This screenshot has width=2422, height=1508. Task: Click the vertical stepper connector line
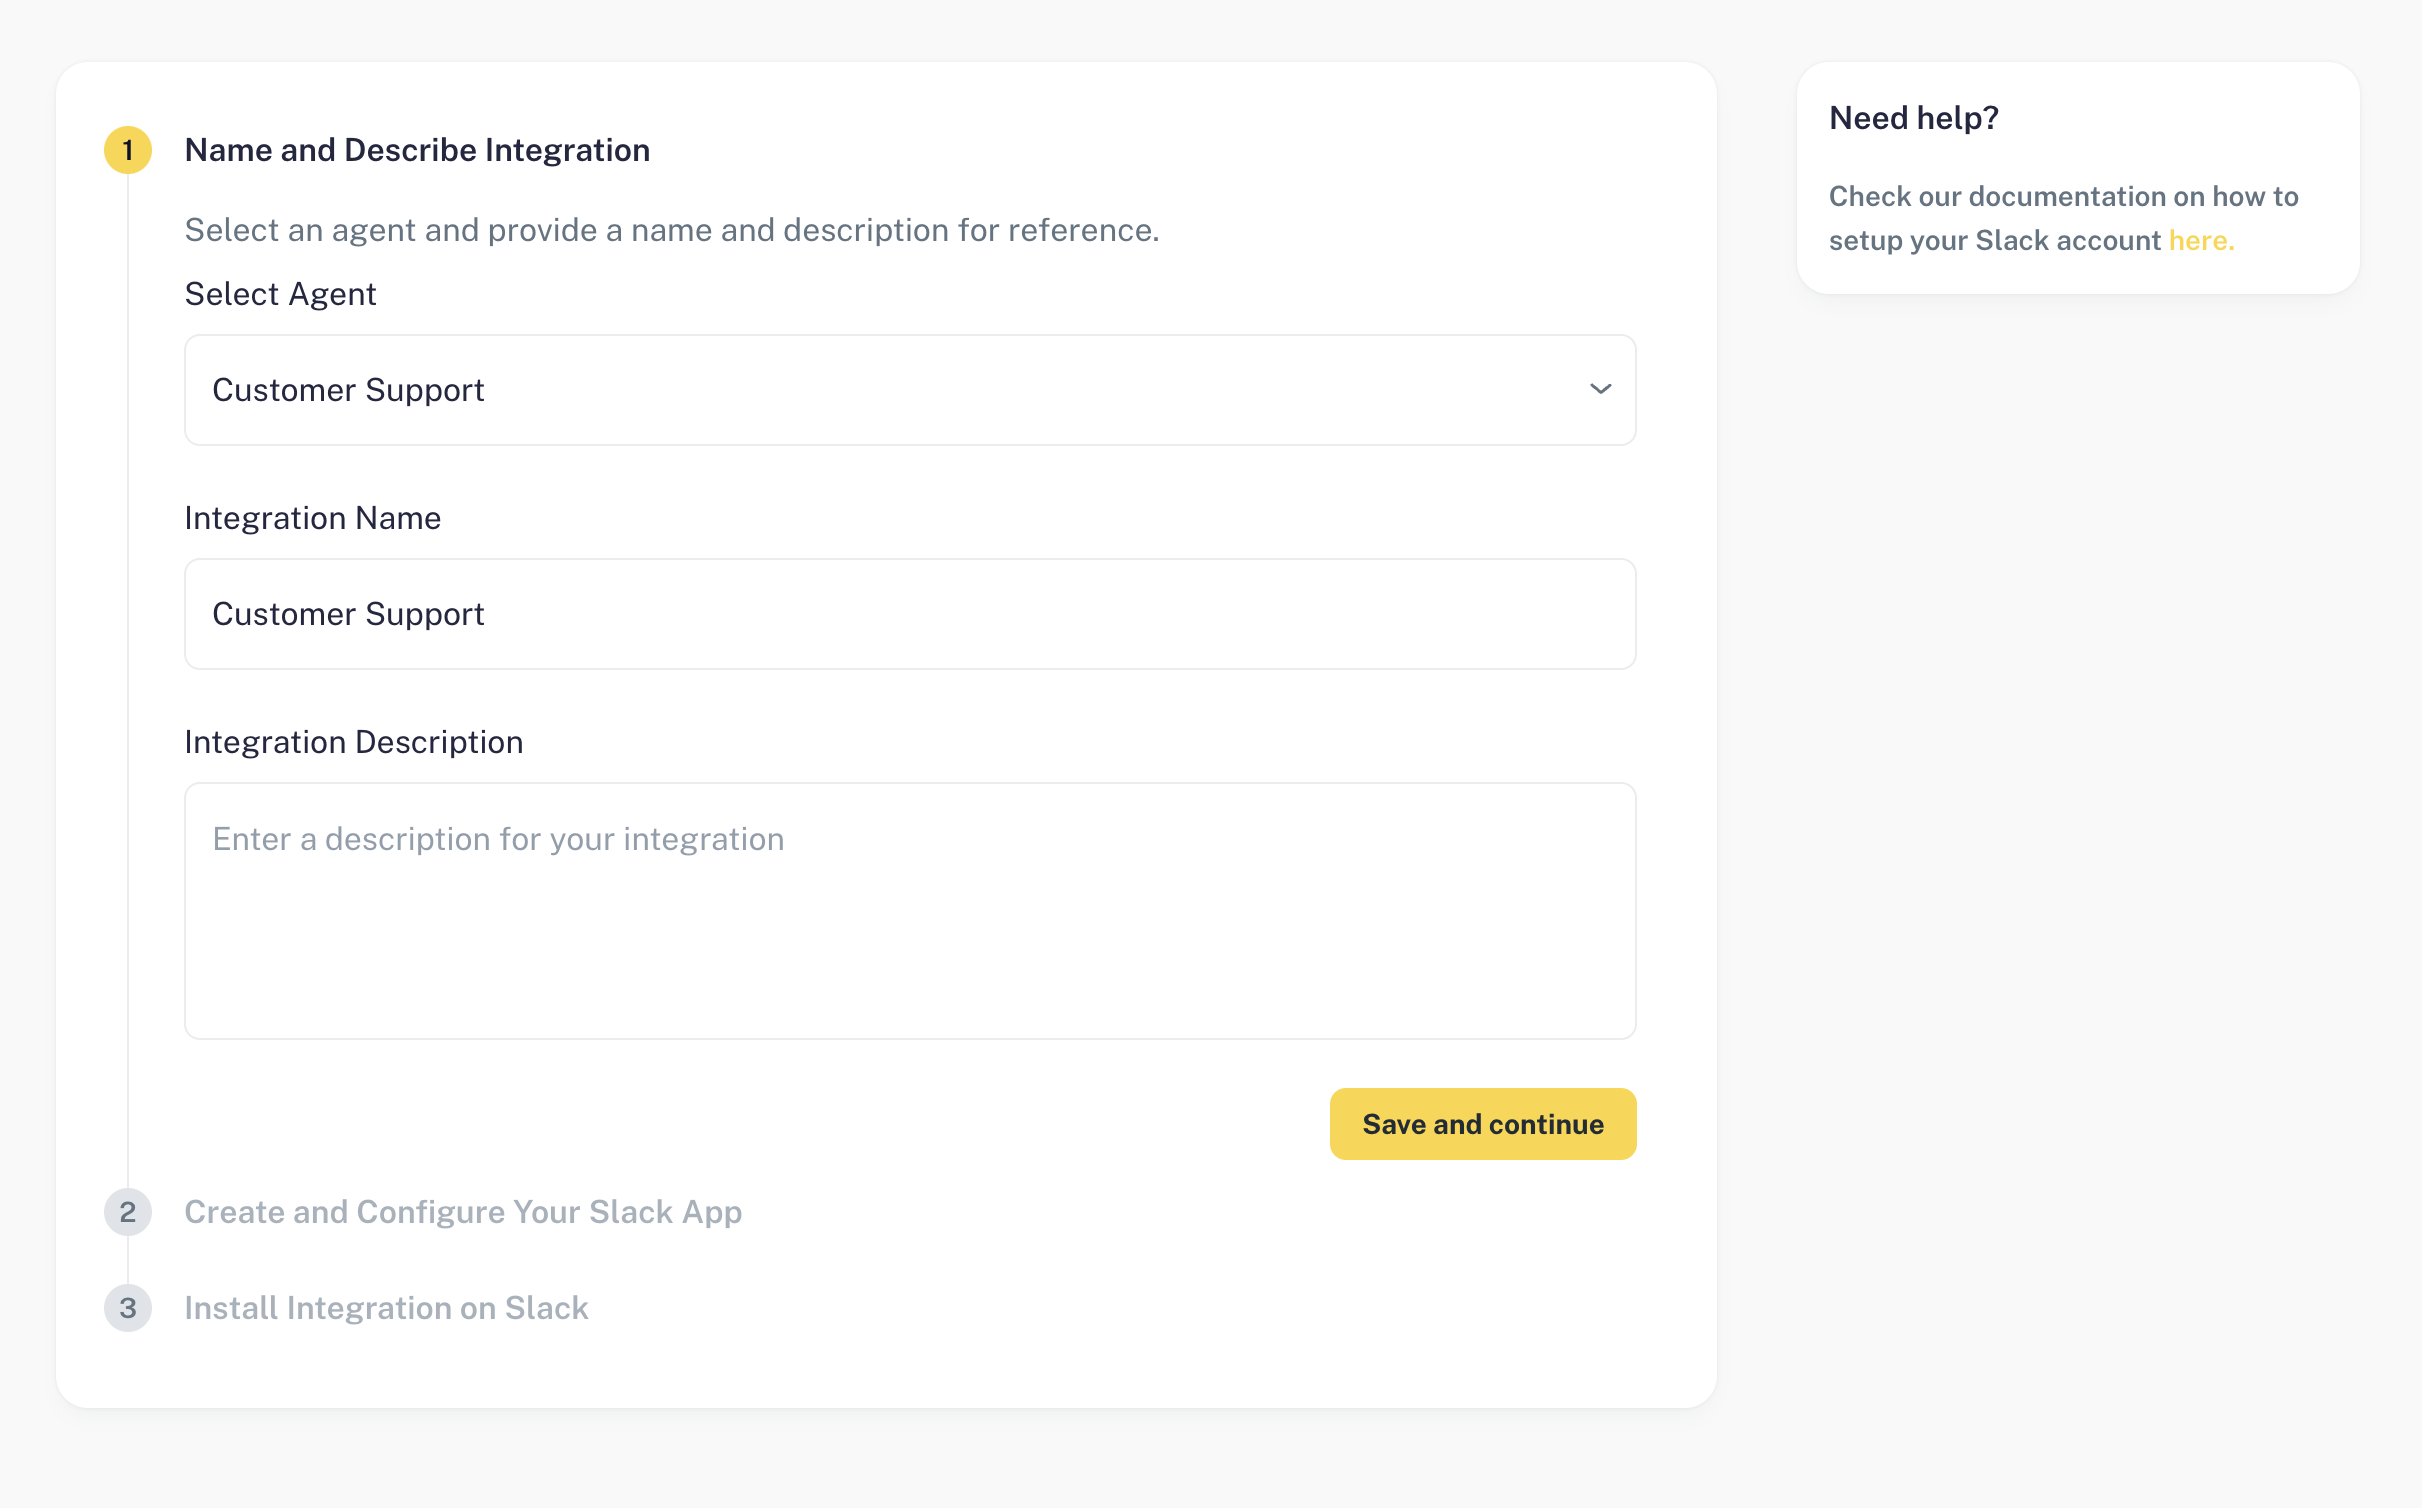tap(128, 680)
